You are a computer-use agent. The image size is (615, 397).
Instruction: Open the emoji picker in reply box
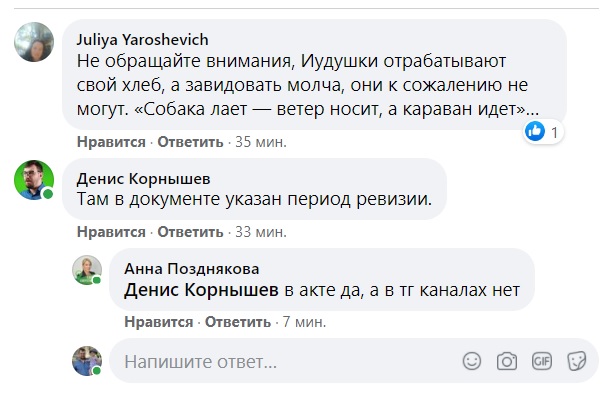pyautogui.click(x=471, y=361)
